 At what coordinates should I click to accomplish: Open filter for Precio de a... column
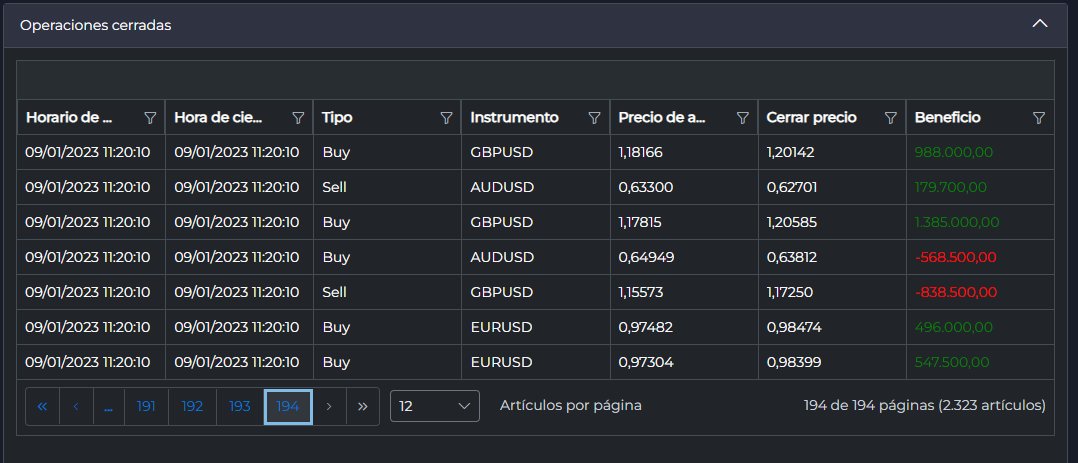742,118
